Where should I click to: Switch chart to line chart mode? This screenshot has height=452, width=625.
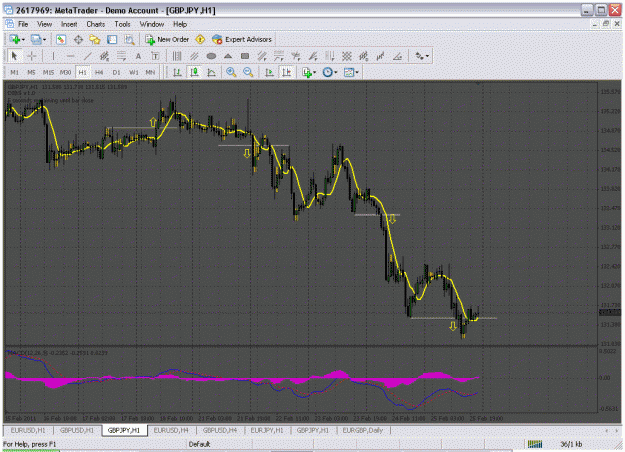click(x=211, y=72)
